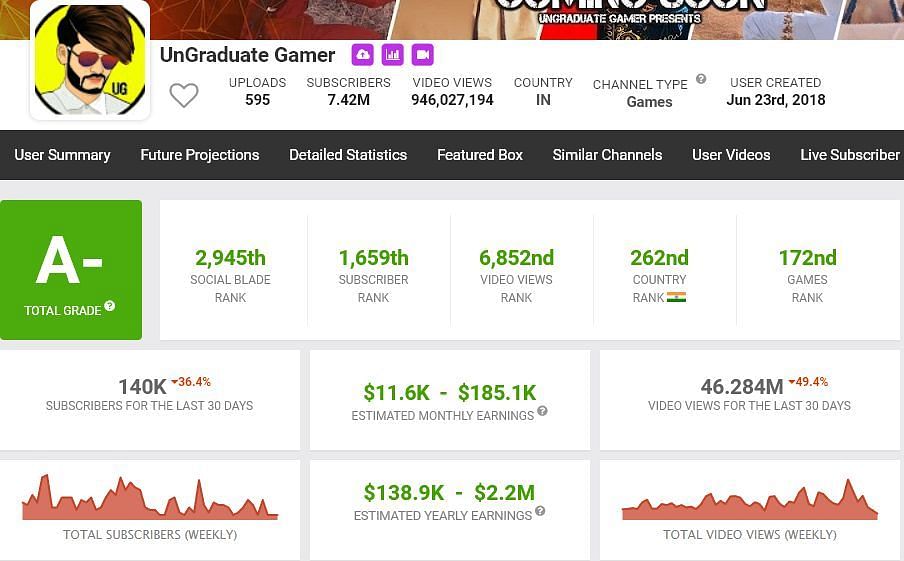
Task: Click help icon next to Channel Type
Action: tap(701, 79)
